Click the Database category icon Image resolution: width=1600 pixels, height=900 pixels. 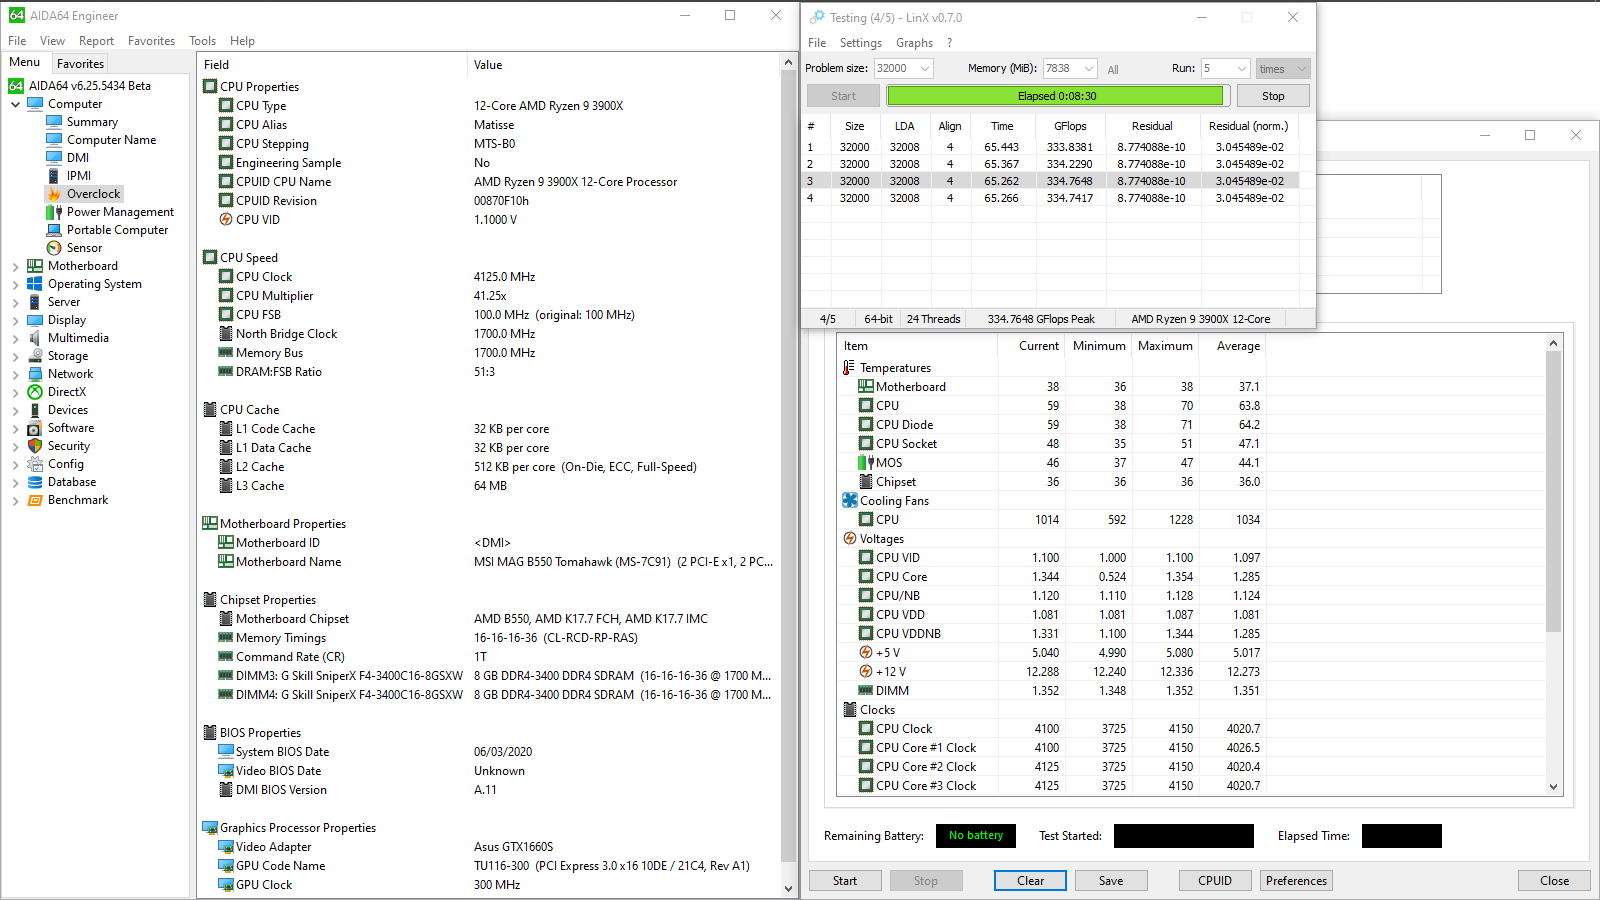(x=35, y=482)
